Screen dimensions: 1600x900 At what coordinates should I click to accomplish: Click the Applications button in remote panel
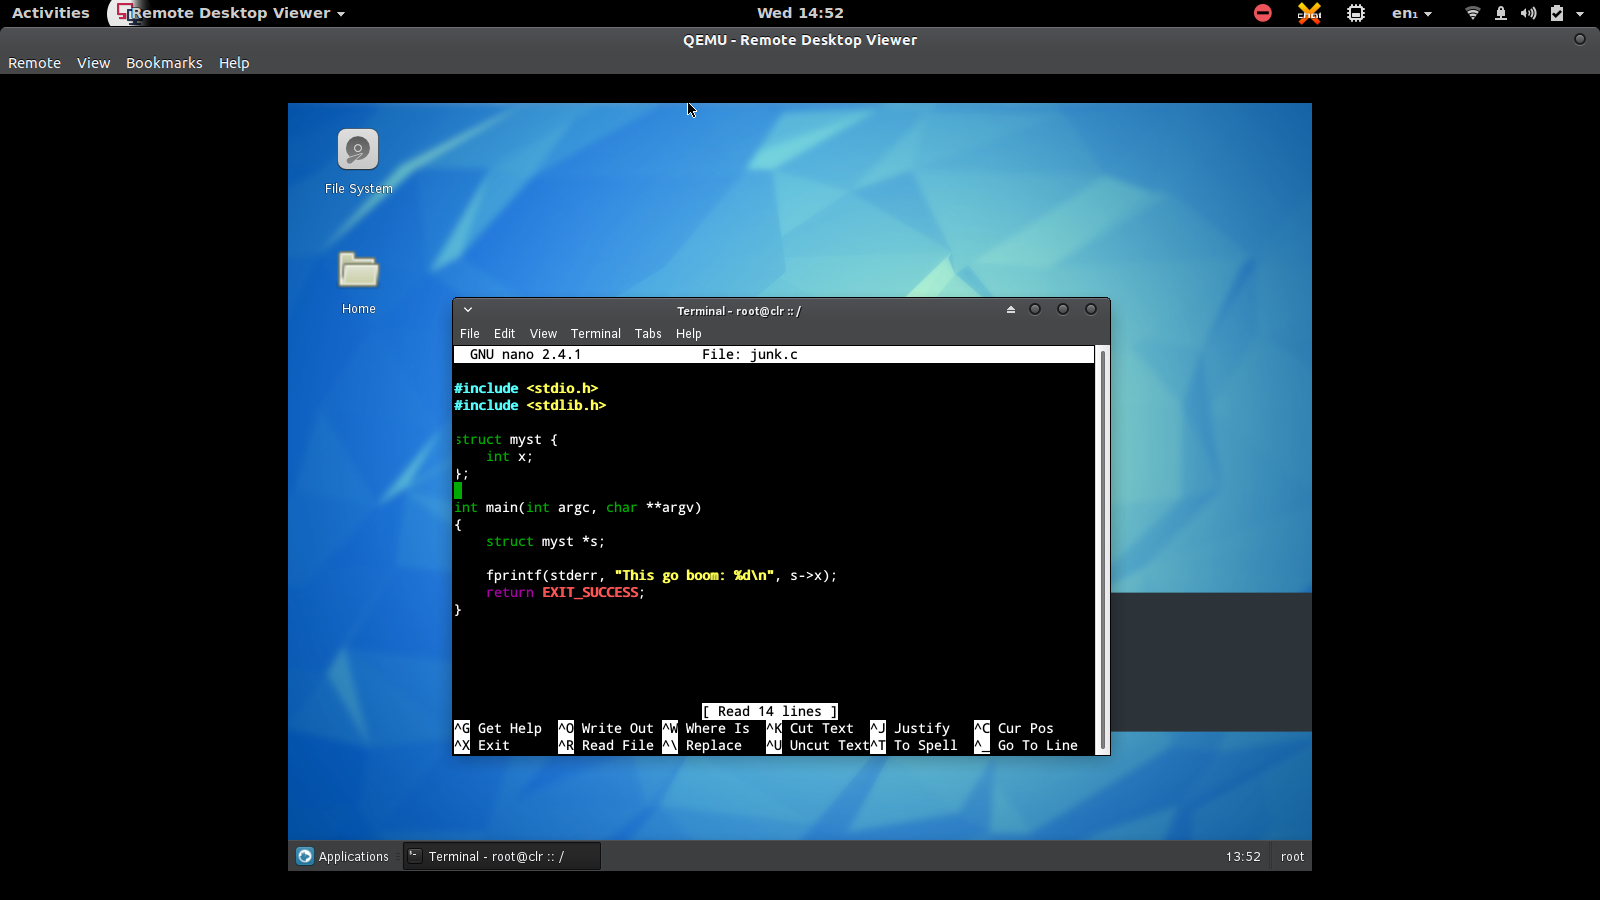tap(343, 856)
